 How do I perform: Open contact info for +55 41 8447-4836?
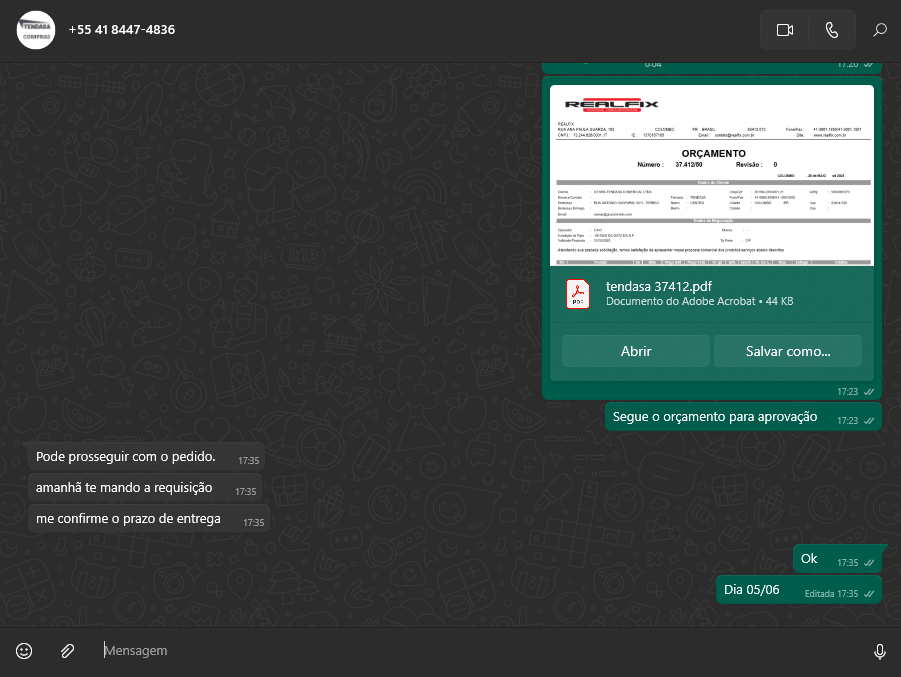122,30
